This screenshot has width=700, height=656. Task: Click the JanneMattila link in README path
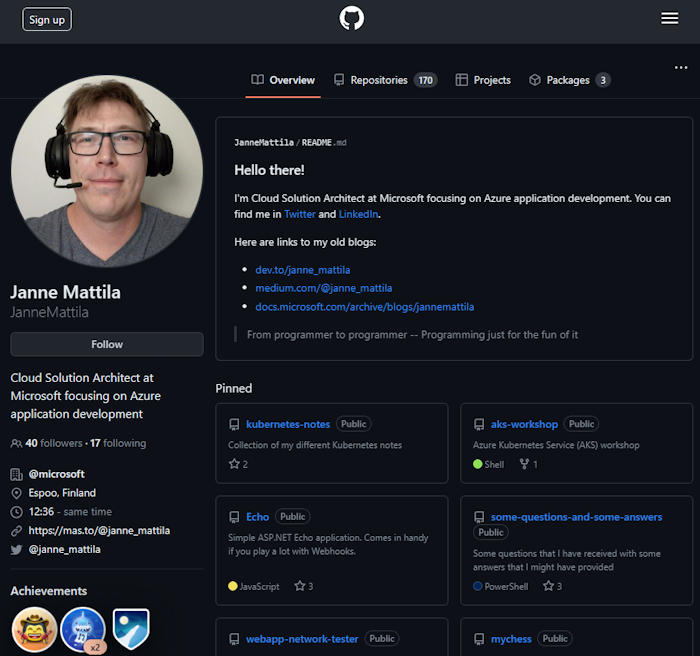tap(264, 142)
